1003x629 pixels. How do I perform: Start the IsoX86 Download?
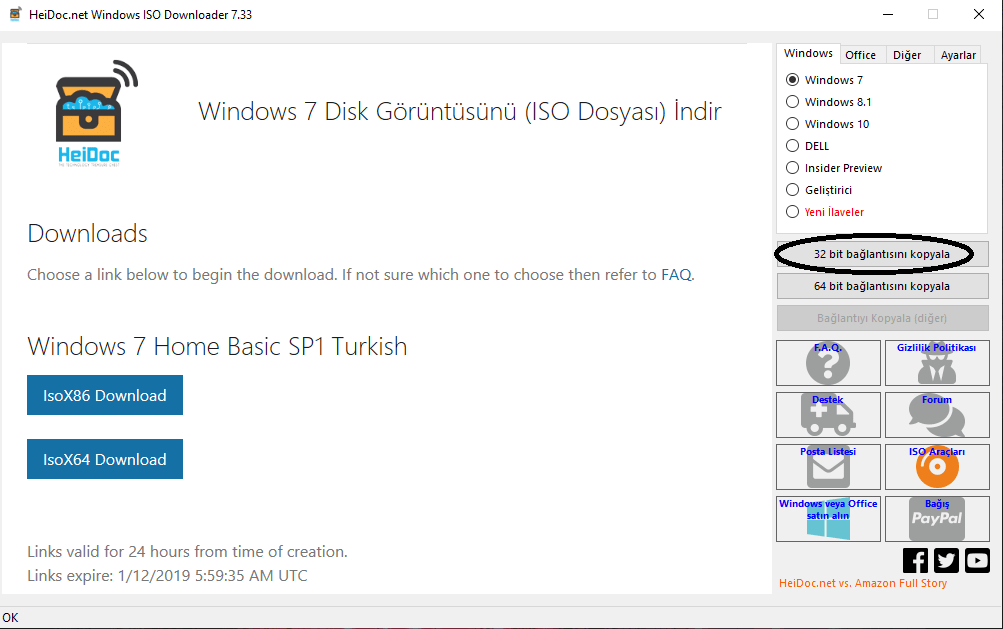105,395
